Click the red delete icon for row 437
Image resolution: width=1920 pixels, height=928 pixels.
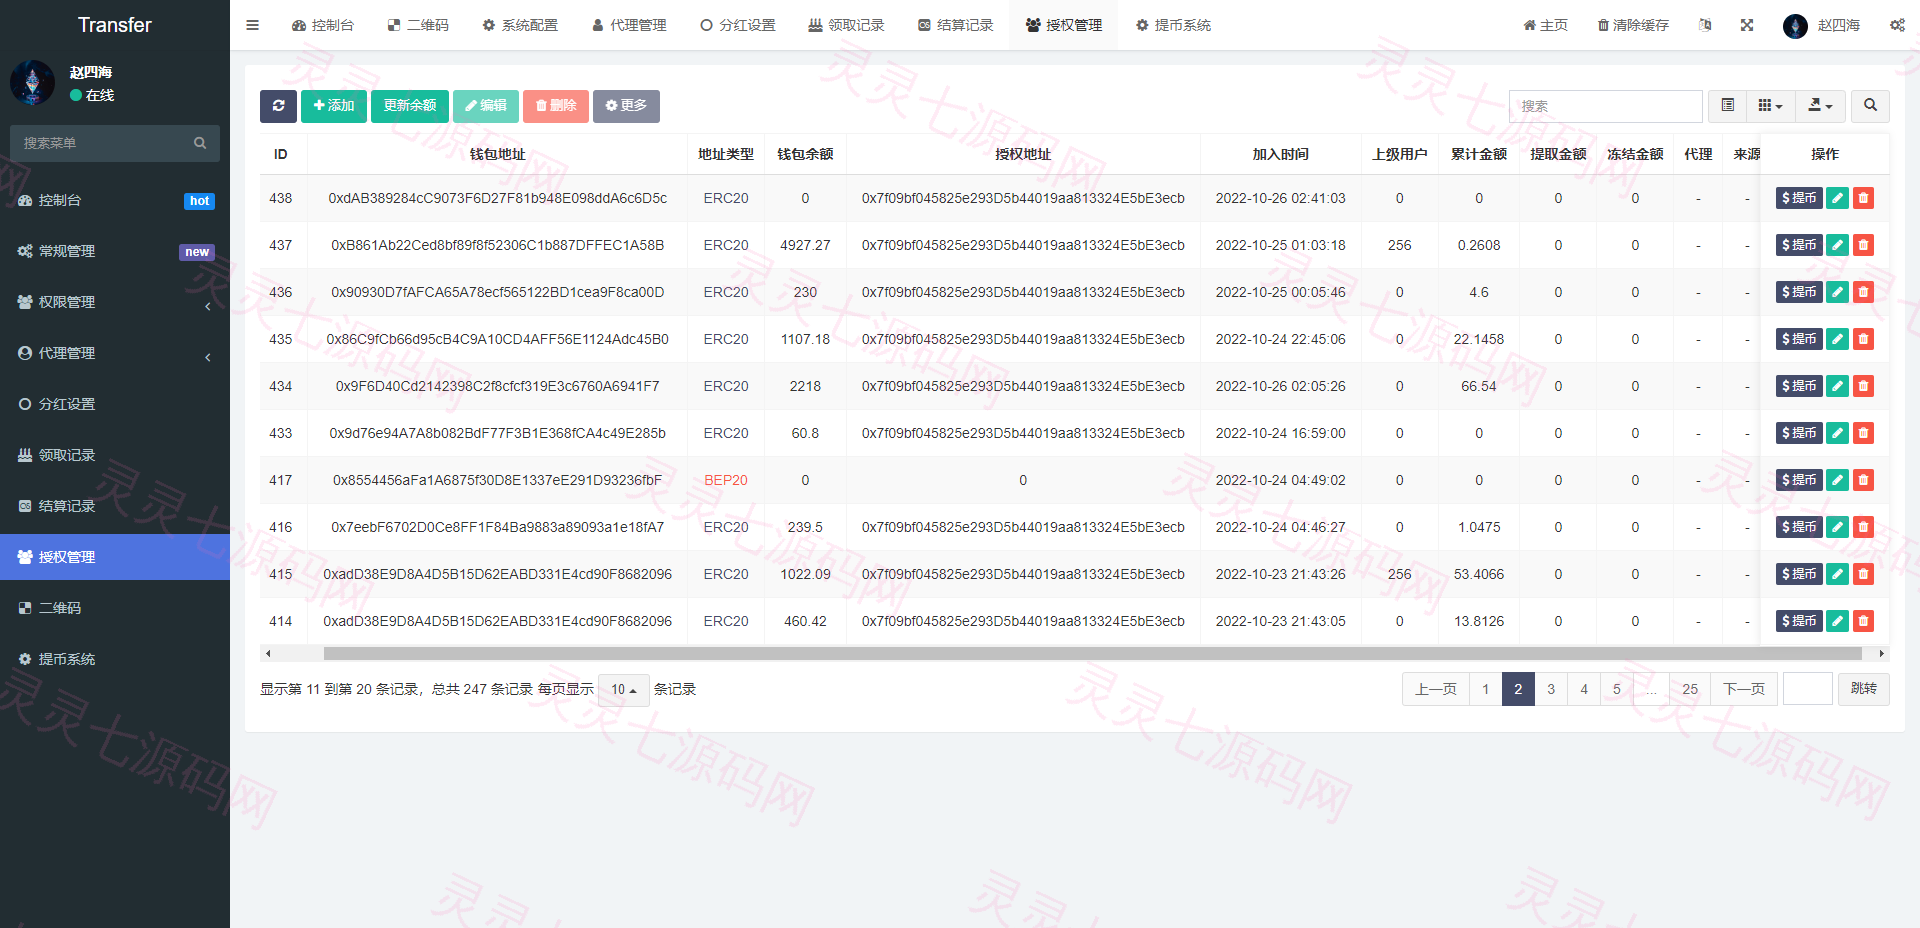(1863, 245)
